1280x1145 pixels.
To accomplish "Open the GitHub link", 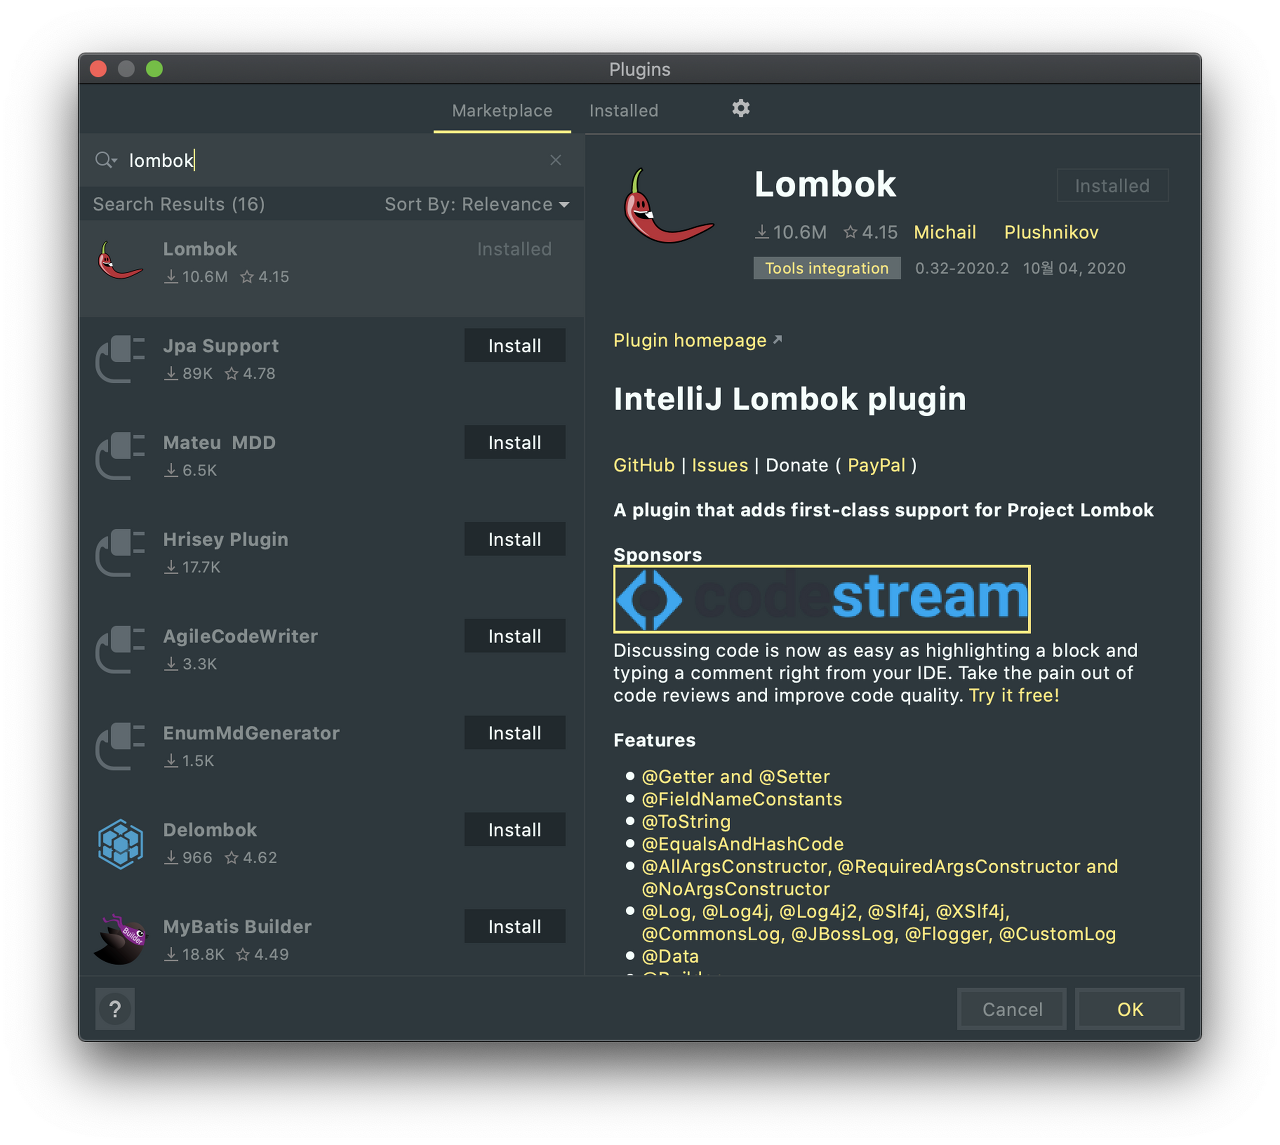I will coord(644,465).
